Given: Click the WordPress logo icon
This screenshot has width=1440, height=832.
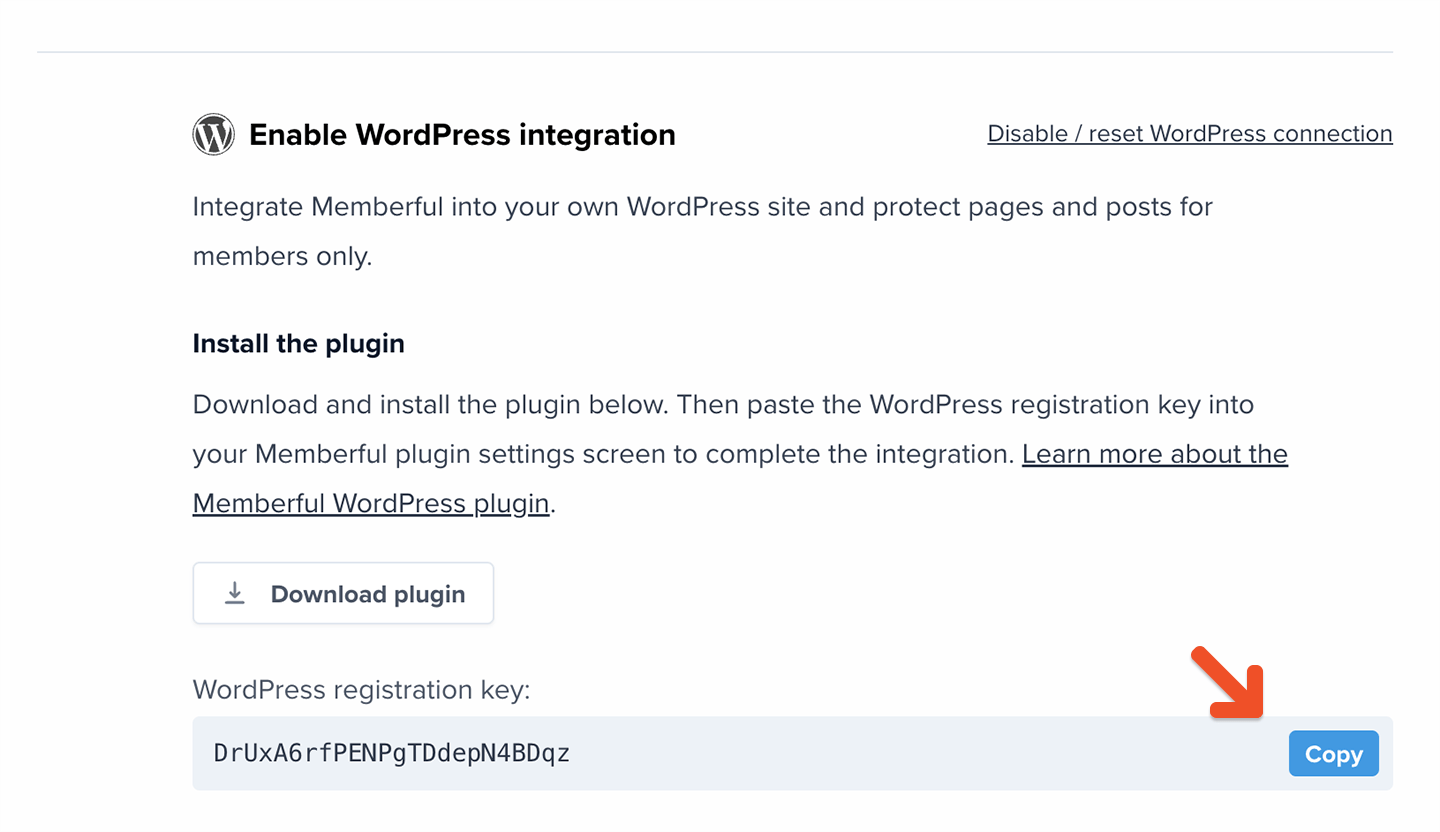Looking at the screenshot, I should 213,134.
